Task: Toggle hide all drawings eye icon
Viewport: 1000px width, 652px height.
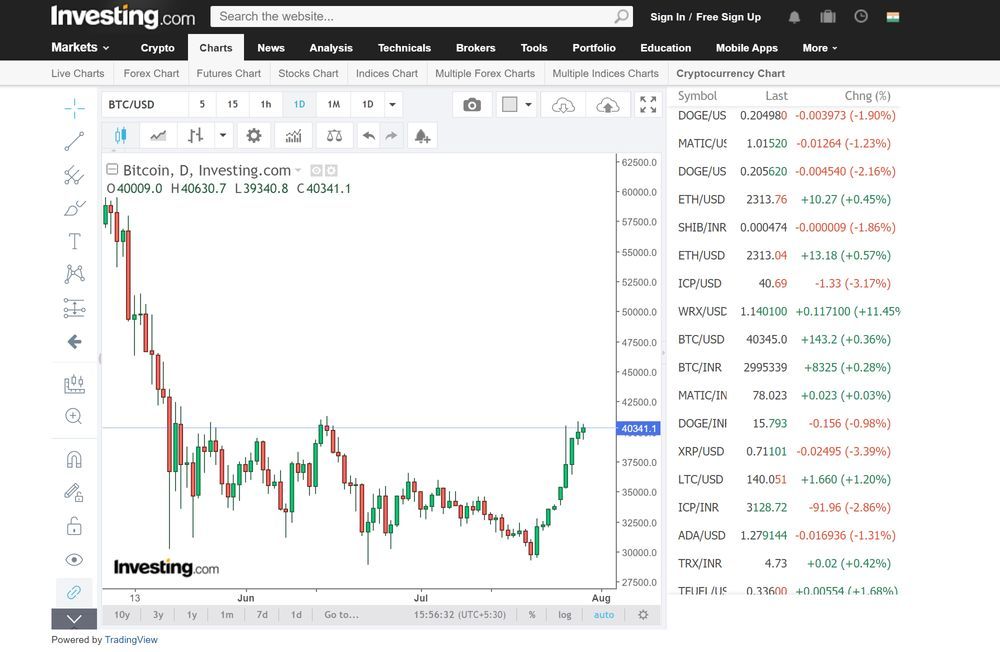Action: tap(74, 560)
